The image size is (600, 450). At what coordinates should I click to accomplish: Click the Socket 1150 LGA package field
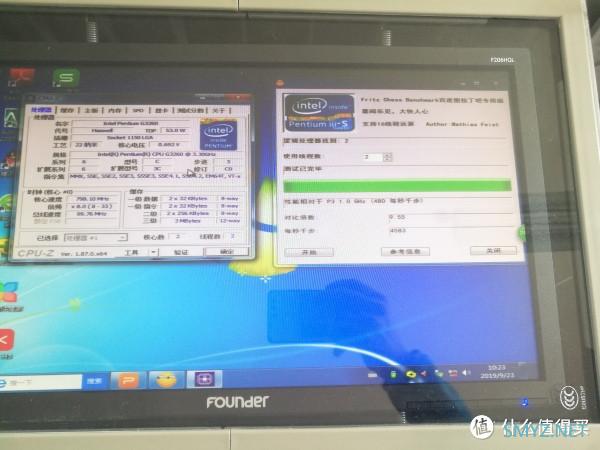[131, 138]
